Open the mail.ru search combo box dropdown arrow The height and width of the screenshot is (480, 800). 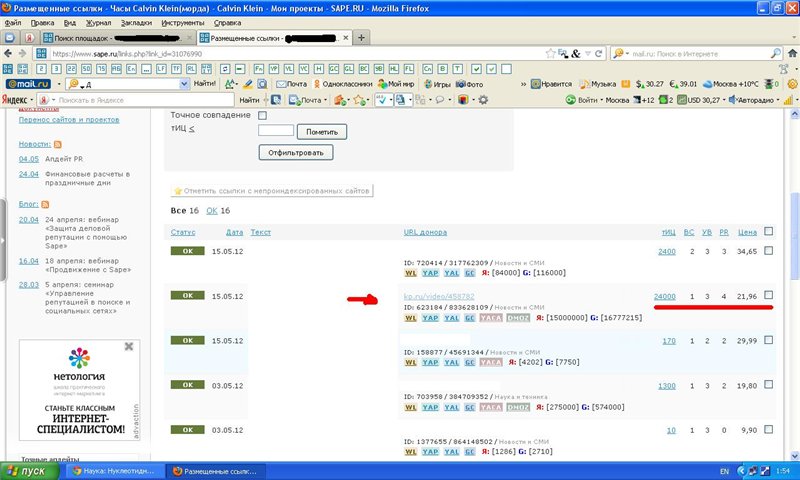pos(184,84)
